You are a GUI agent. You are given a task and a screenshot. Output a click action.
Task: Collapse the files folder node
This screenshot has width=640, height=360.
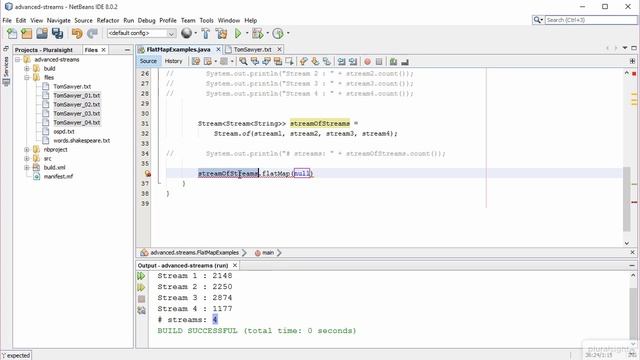click(27, 78)
